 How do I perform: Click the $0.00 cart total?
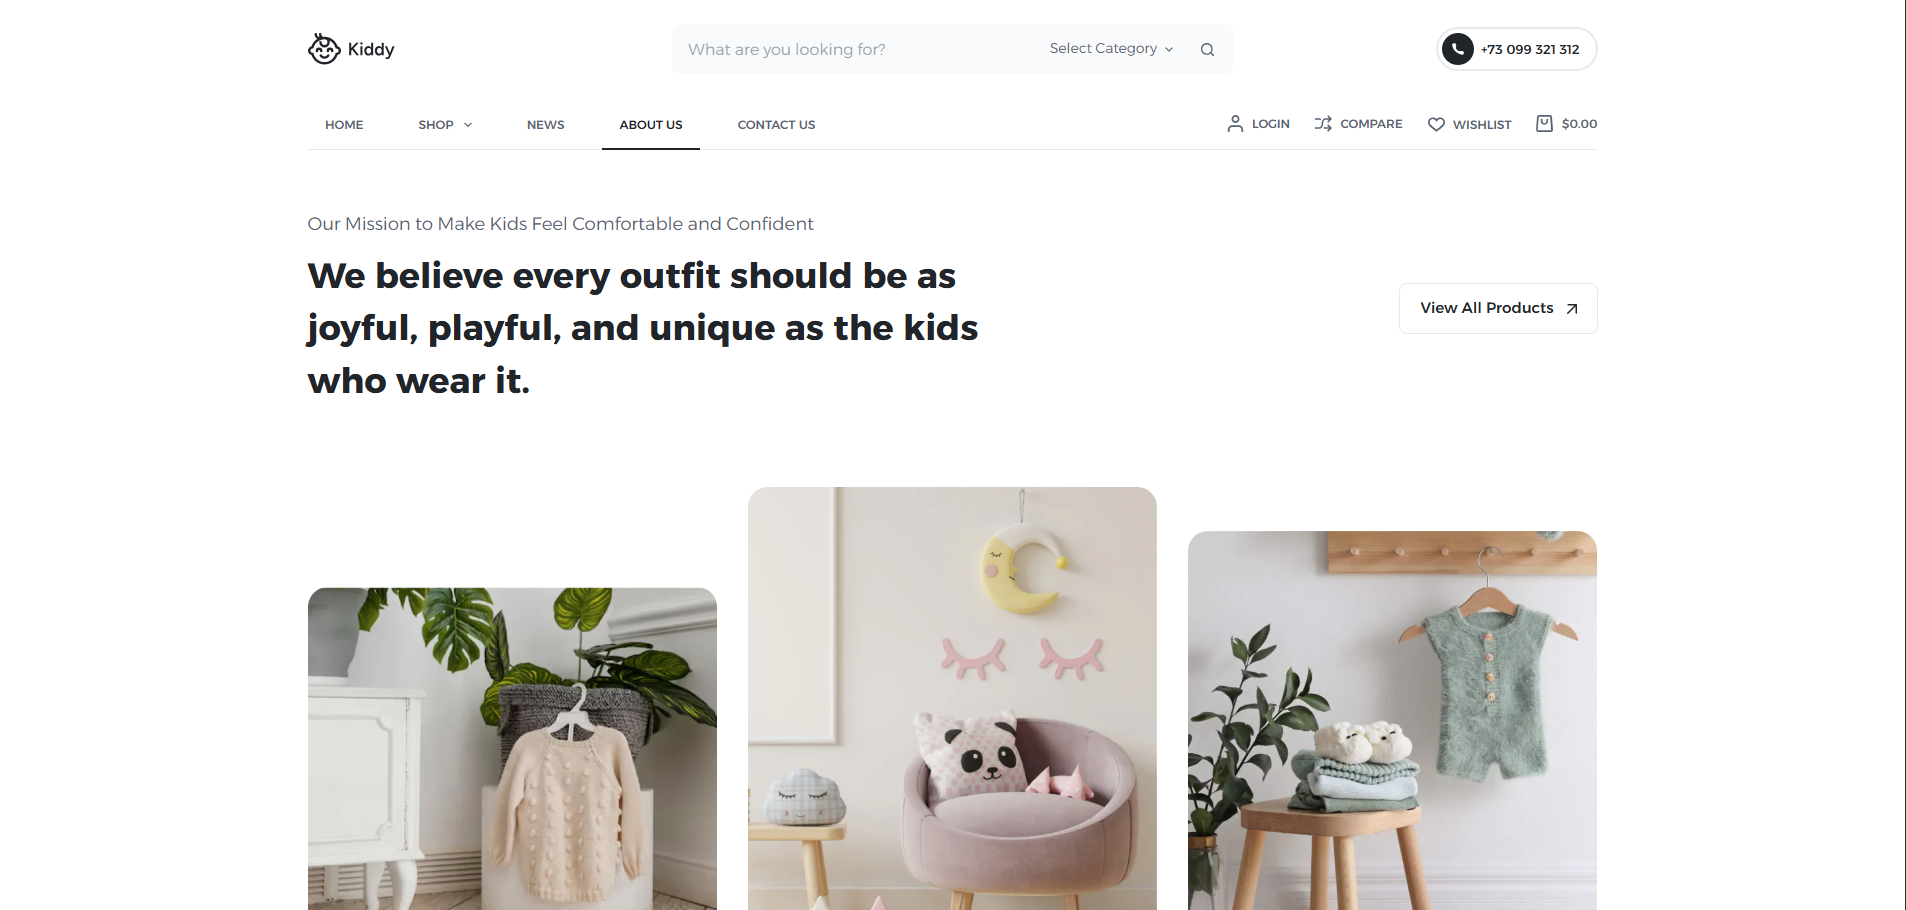[x=1579, y=124]
